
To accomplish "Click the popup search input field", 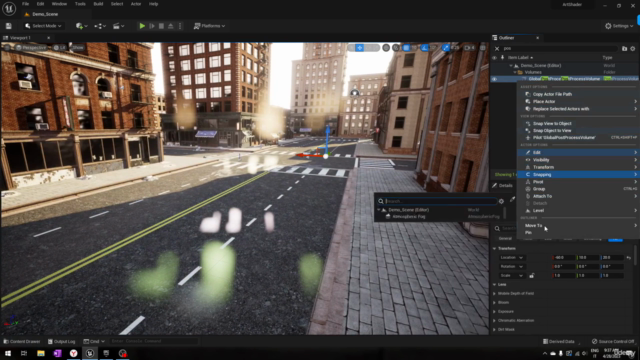I will tap(440, 201).
